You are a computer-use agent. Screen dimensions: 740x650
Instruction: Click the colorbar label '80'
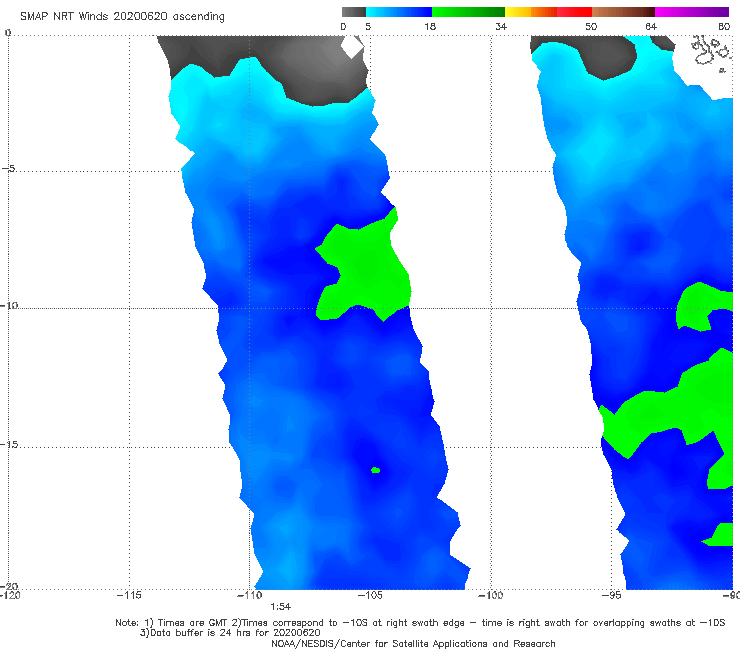coord(724,27)
